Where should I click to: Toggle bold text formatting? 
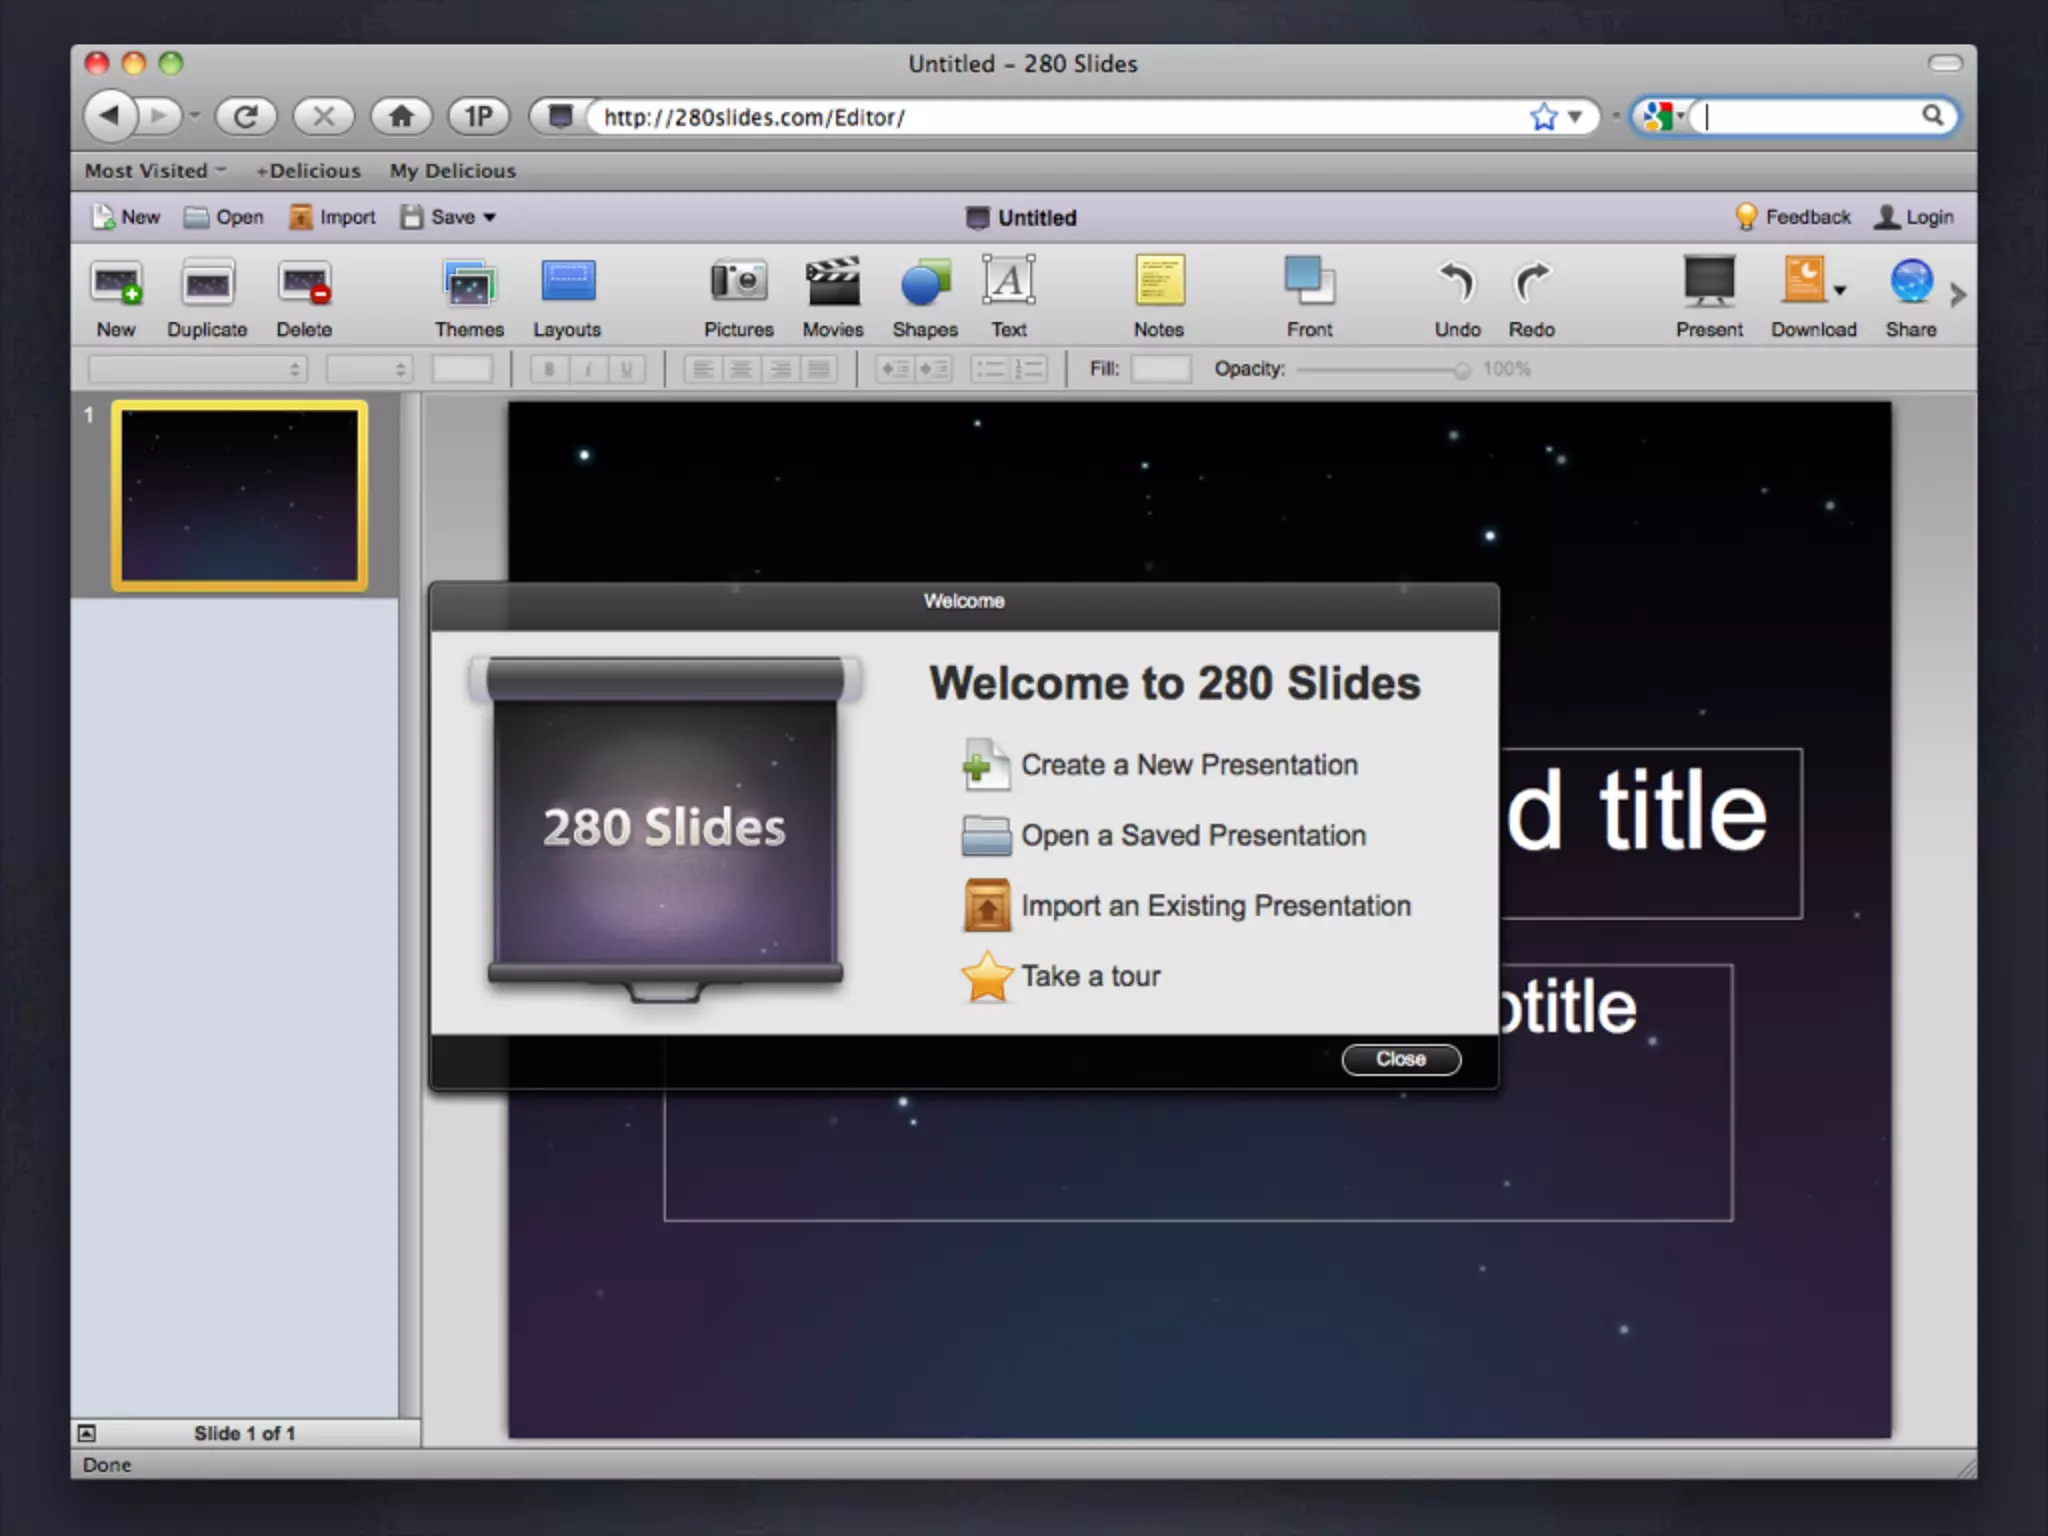[x=549, y=370]
